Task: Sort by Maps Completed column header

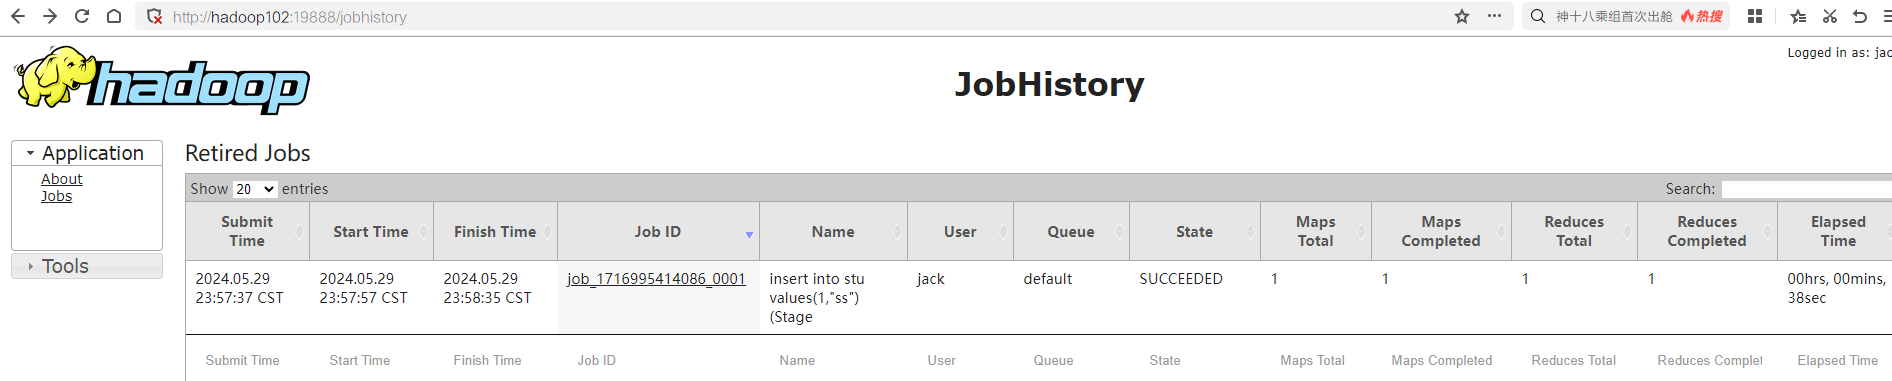Action: [1441, 231]
